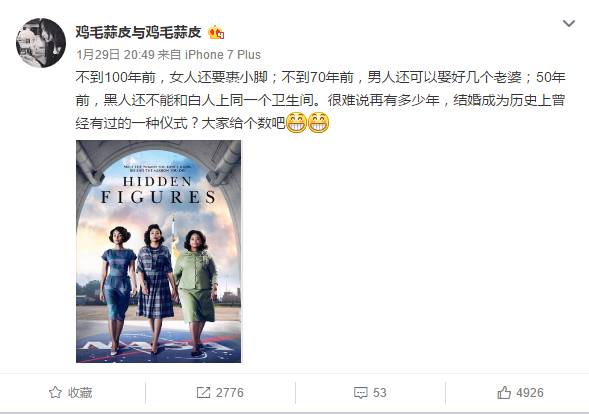This screenshot has width=589, height=414.
Task: Click the thumbs-up like icon
Action: pyautogui.click(x=504, y=393)
